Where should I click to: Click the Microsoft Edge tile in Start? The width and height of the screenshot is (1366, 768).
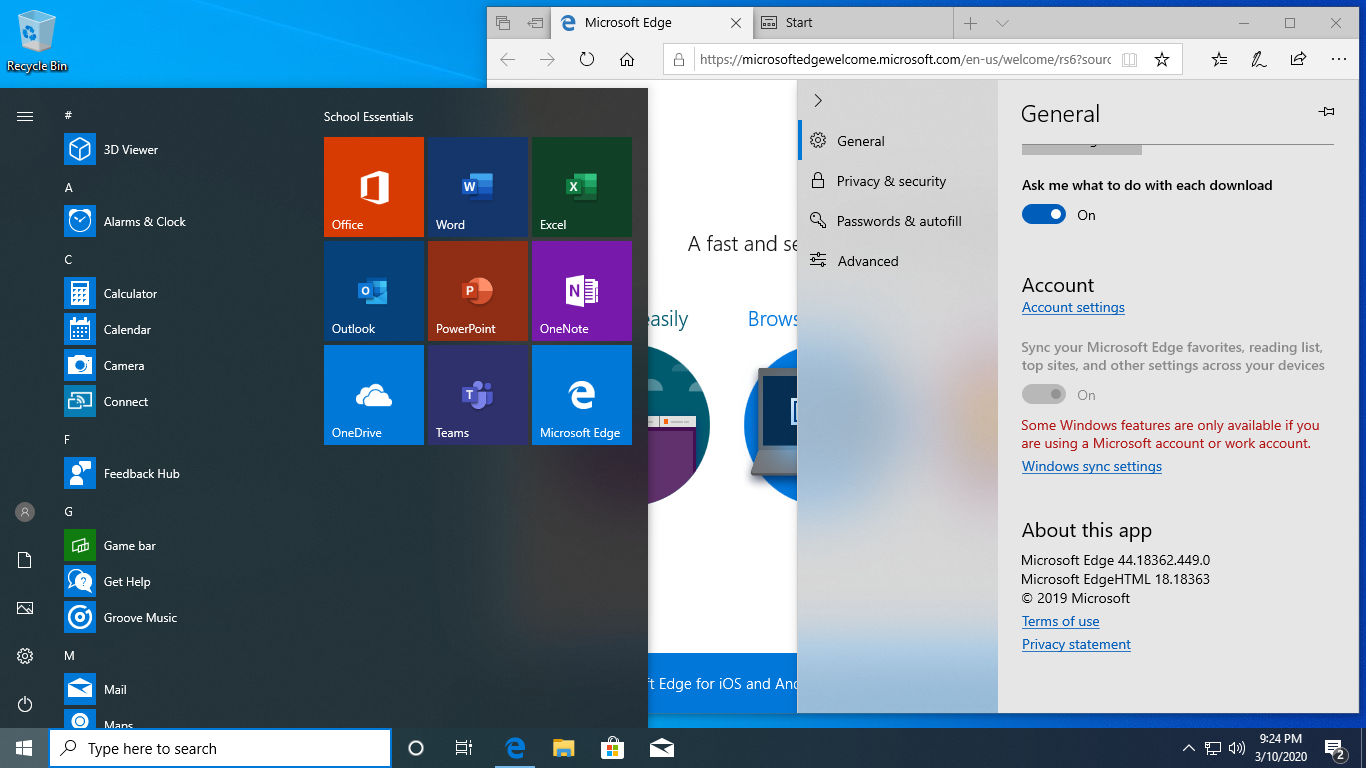582,395
